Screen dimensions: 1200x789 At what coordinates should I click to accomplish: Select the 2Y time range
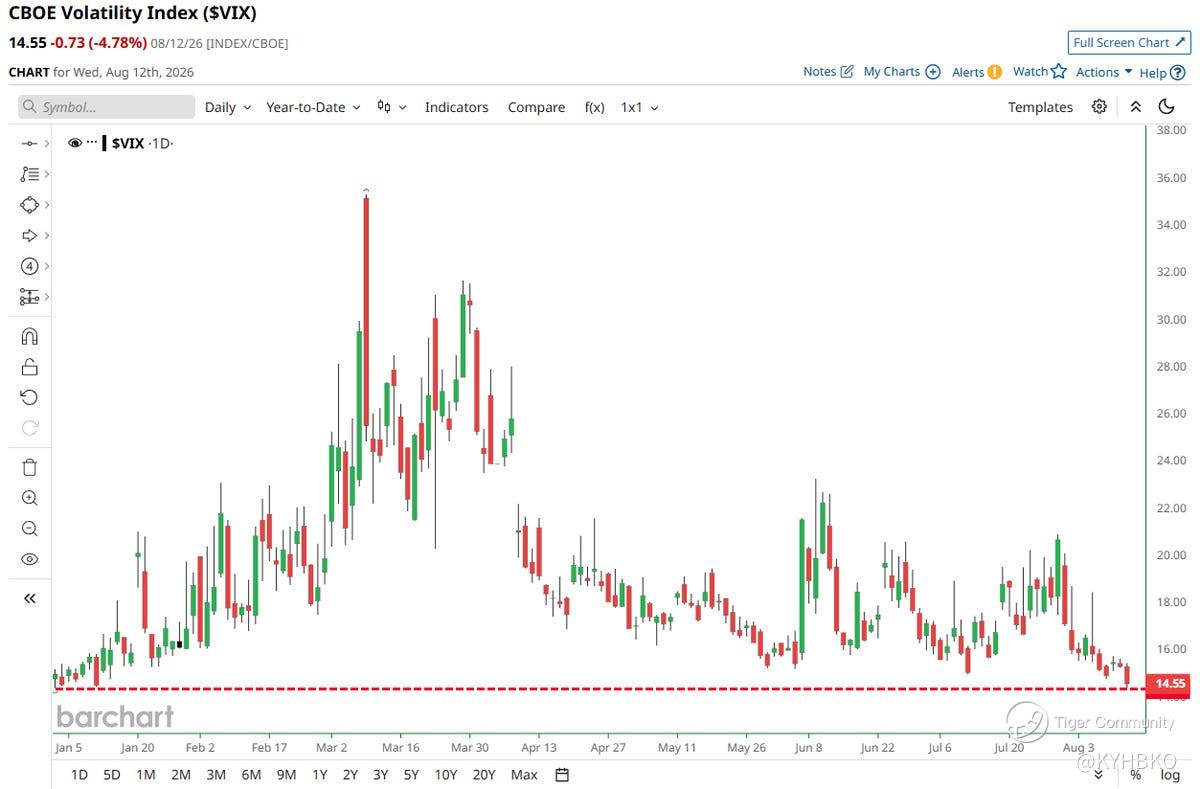(350, 774)
